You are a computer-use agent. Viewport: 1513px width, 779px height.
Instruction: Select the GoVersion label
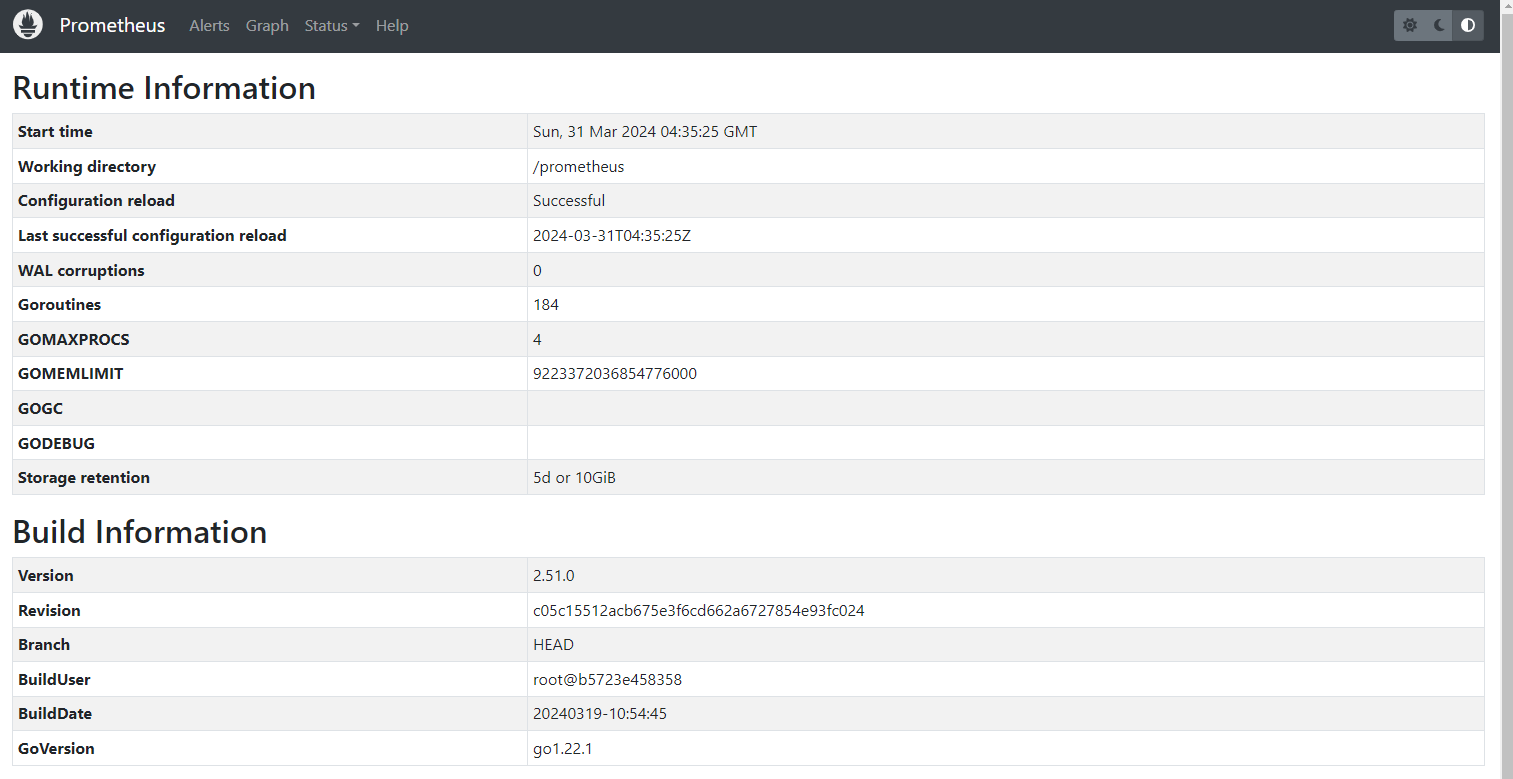pos(56,749)
